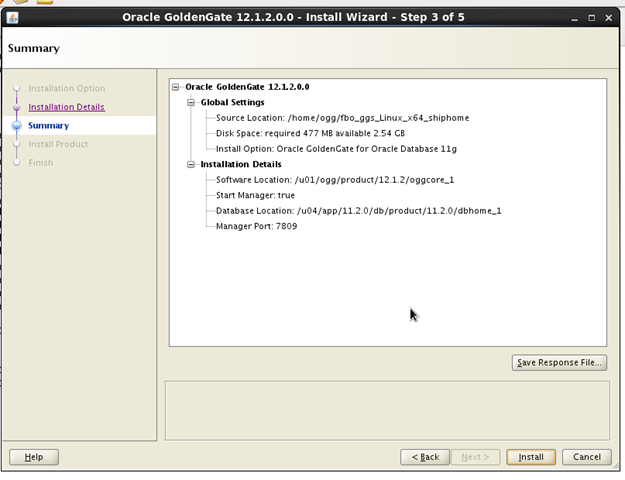Select the Software Location row
625x480 pixels.
tap(335, 180)
